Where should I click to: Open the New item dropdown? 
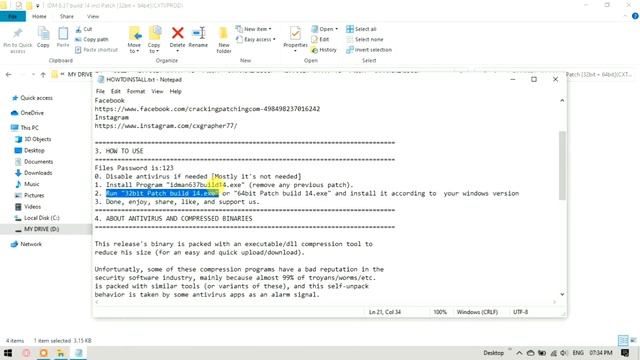tap(253, 29)
